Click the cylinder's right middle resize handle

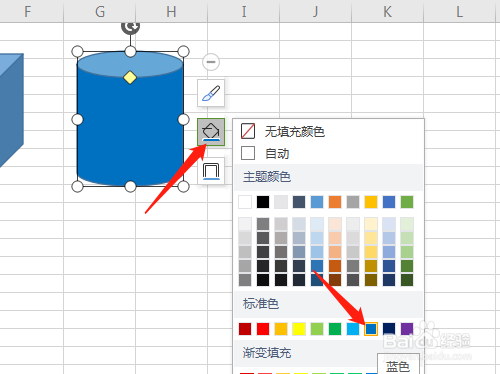183,119
